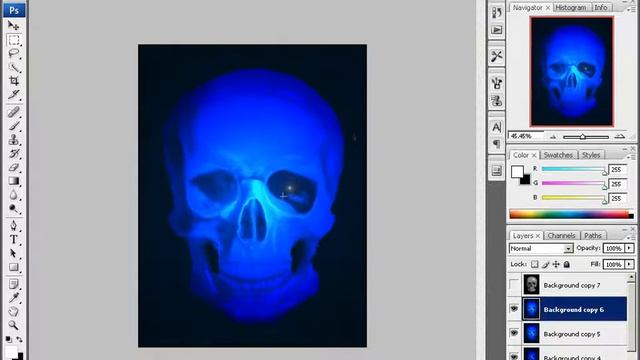This screenshot has height=360, width=640.
Task: Select the Rectangle shape tool
Action: coord(13,267)
